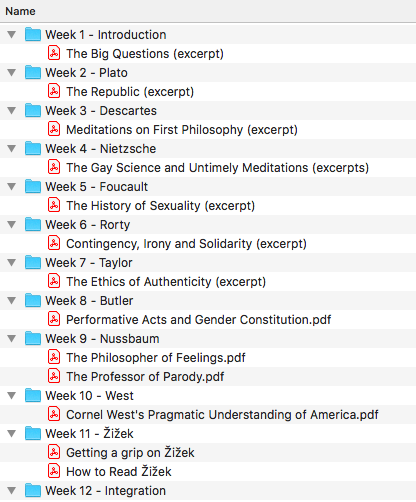Image resolution: width=416 pixels, height=502 pixels.
Task: Click the Week 12 - Integration folder icon
Action: [x=33, y=490]
